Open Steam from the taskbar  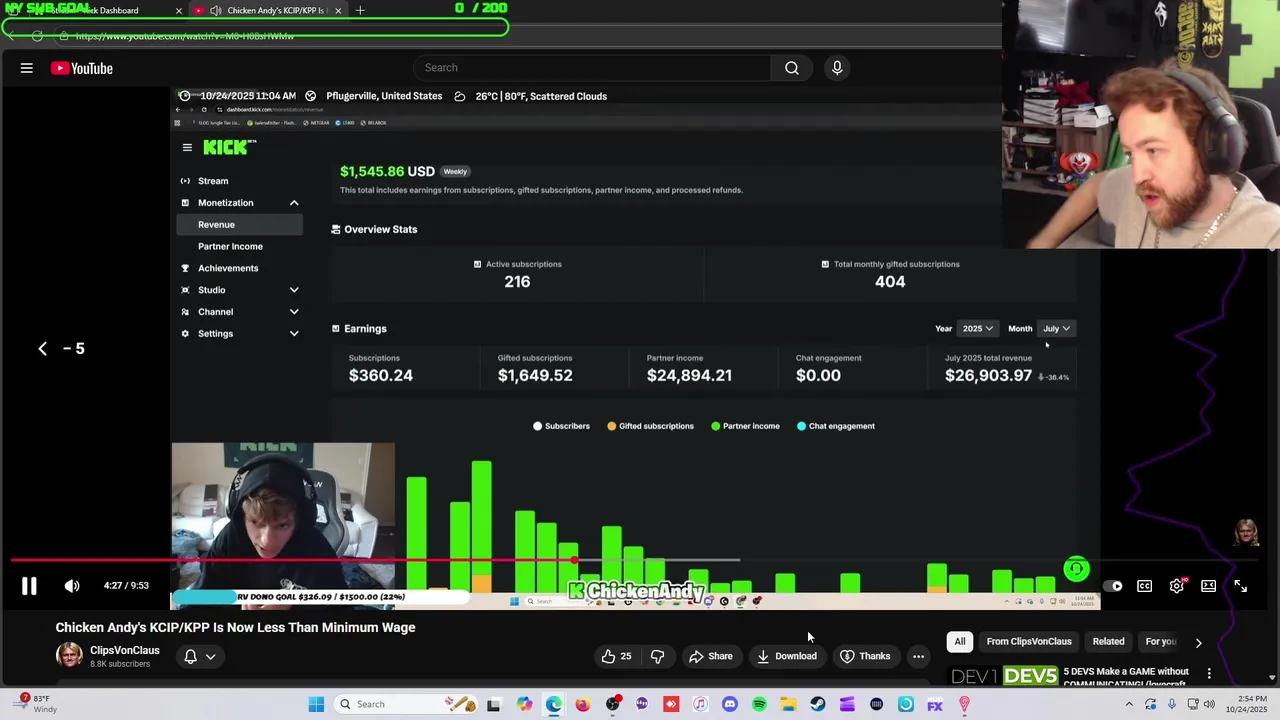(x=818, y=704)
